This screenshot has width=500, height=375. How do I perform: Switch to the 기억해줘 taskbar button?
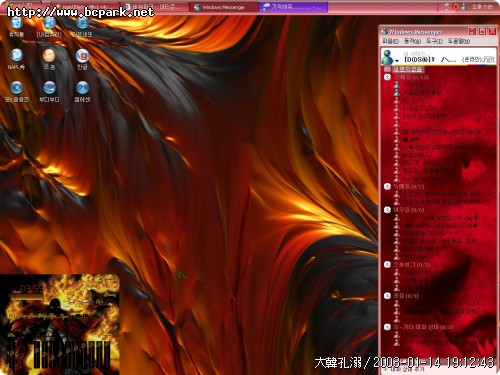[x=294, y=7]
